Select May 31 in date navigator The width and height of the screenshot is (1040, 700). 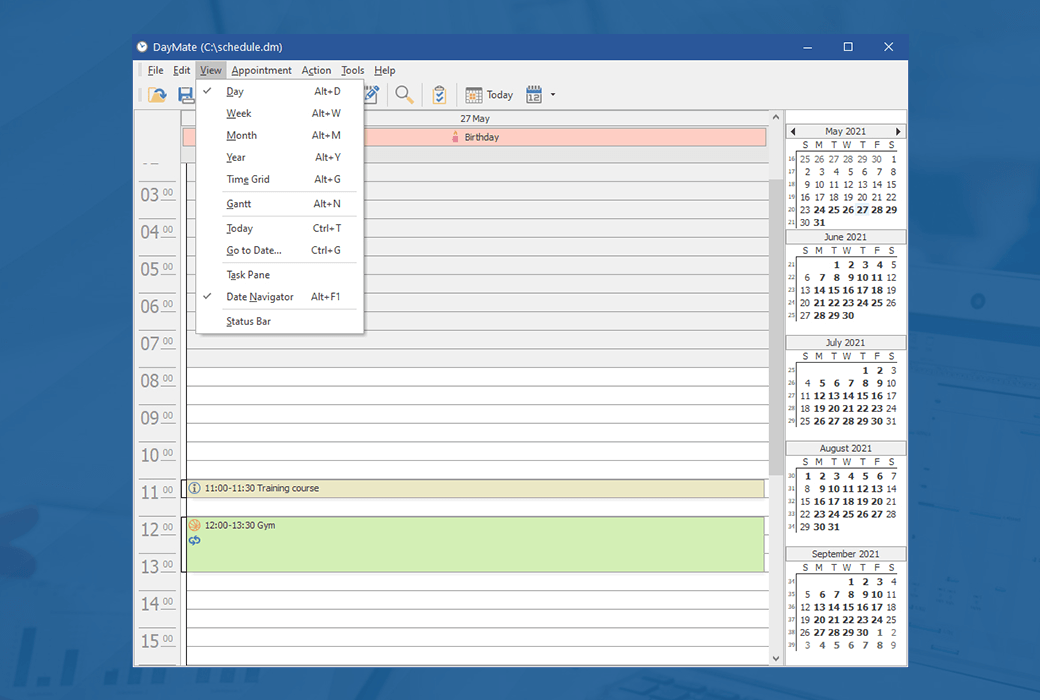click(x=819, y=222)
